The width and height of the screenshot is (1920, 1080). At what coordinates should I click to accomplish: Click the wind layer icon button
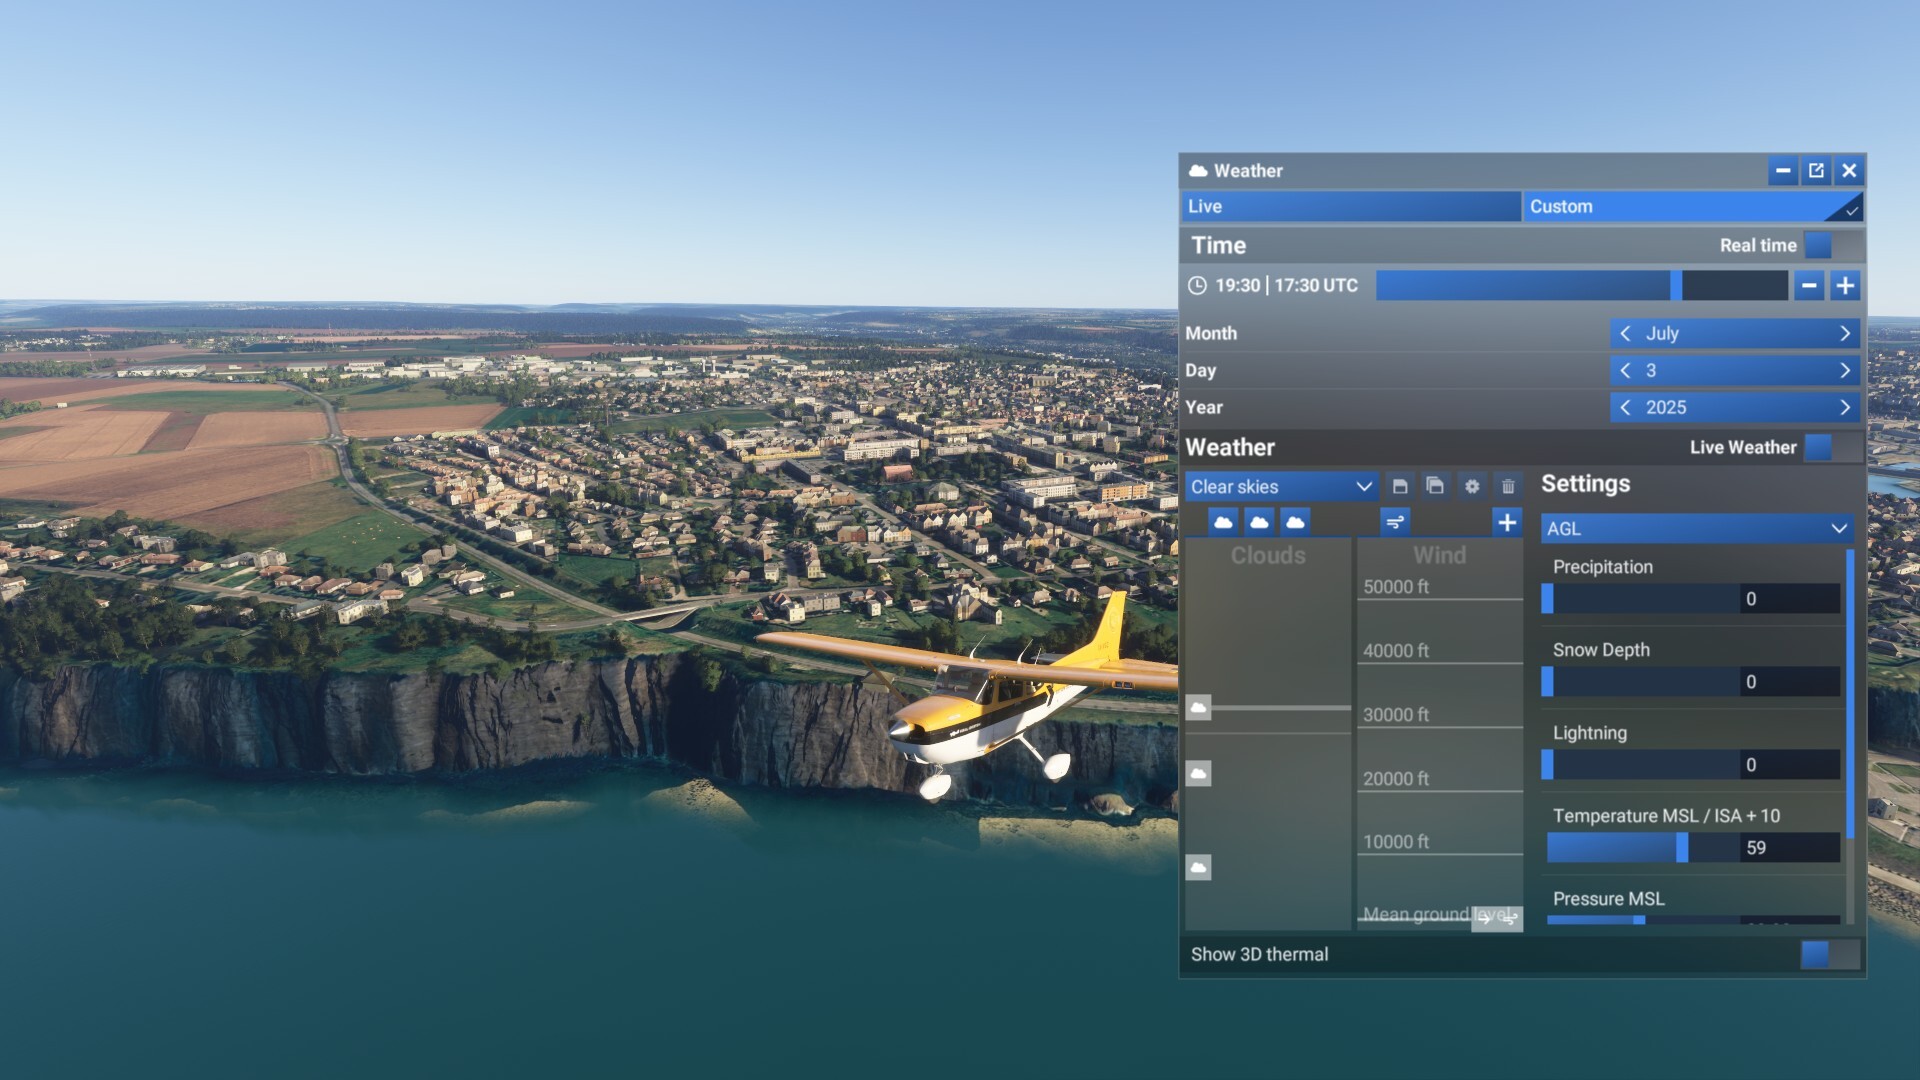[x=1395, y=522]
